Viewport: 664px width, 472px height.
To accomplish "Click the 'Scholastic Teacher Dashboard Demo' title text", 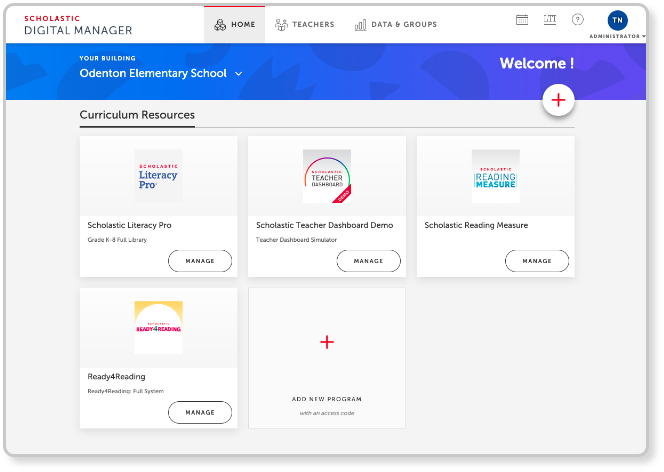I will click(324, 225).
